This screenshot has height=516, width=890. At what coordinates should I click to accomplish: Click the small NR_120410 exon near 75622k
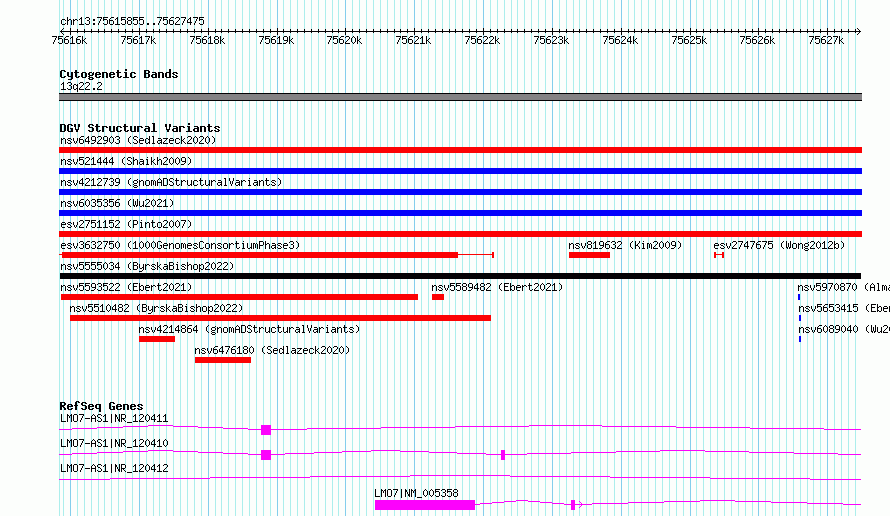503,455
